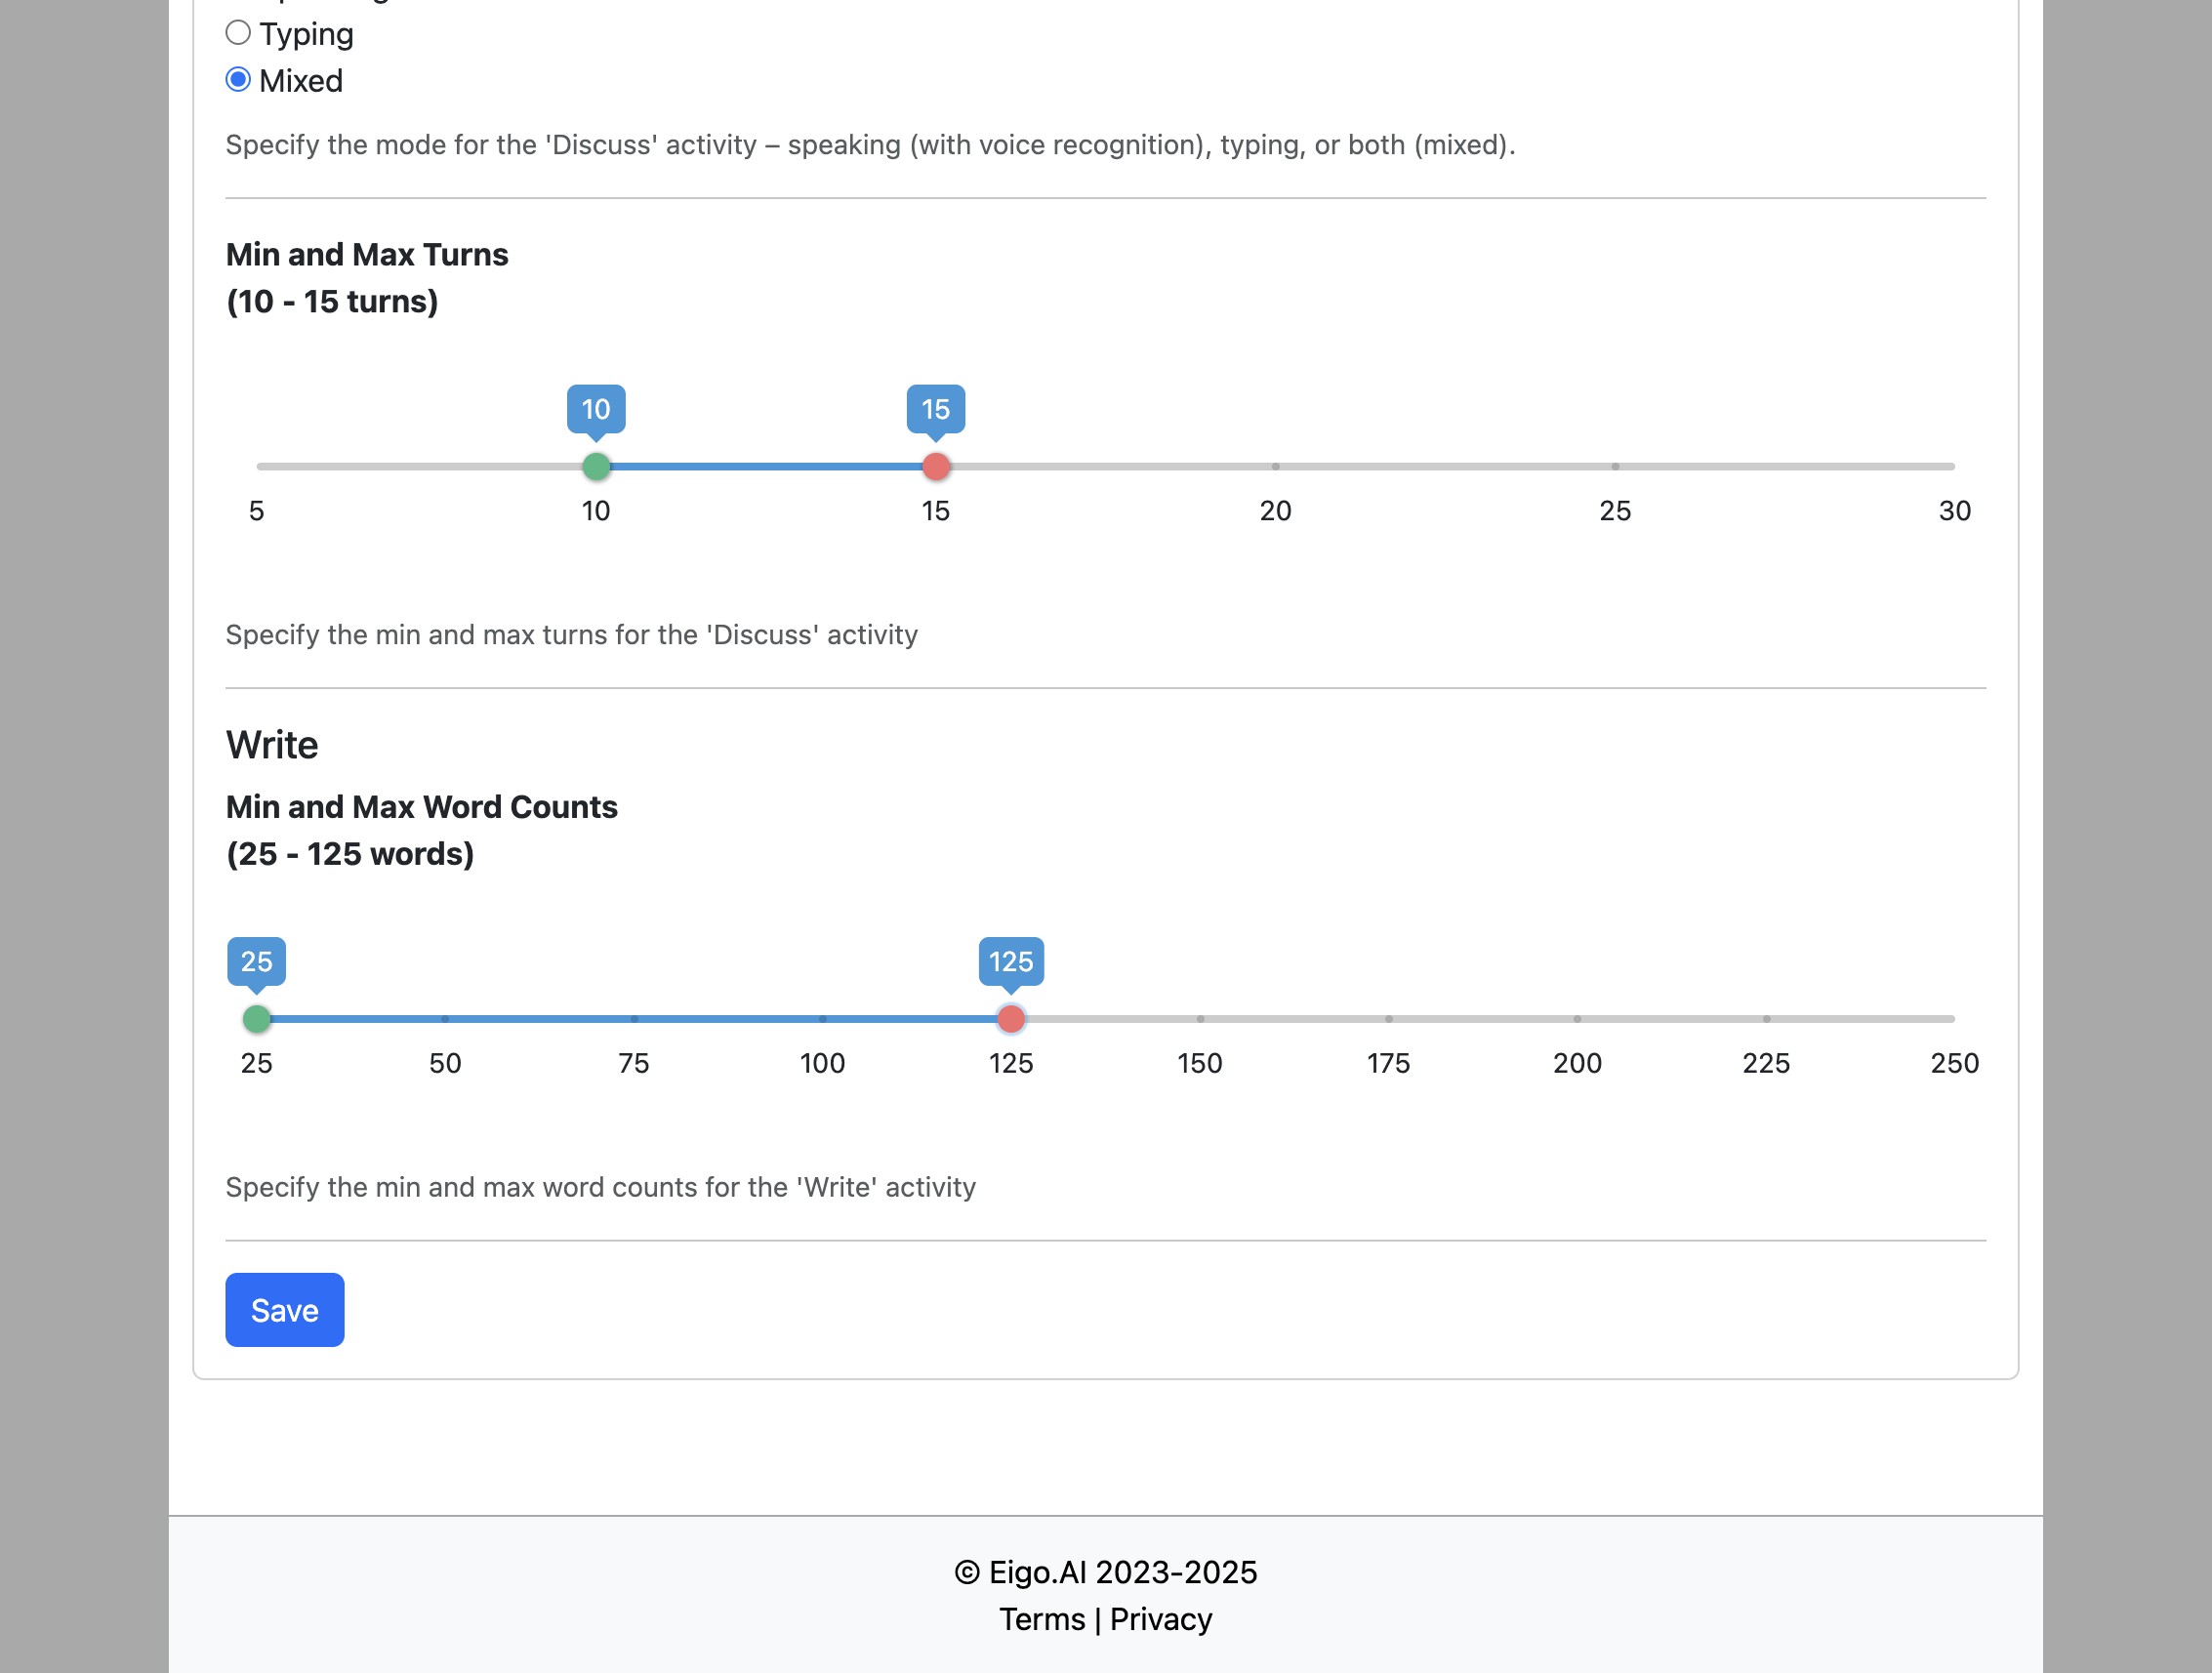Click the turns slider start label 5
The height and width of the screenshot is (1673, 2212).
[257, 511]
